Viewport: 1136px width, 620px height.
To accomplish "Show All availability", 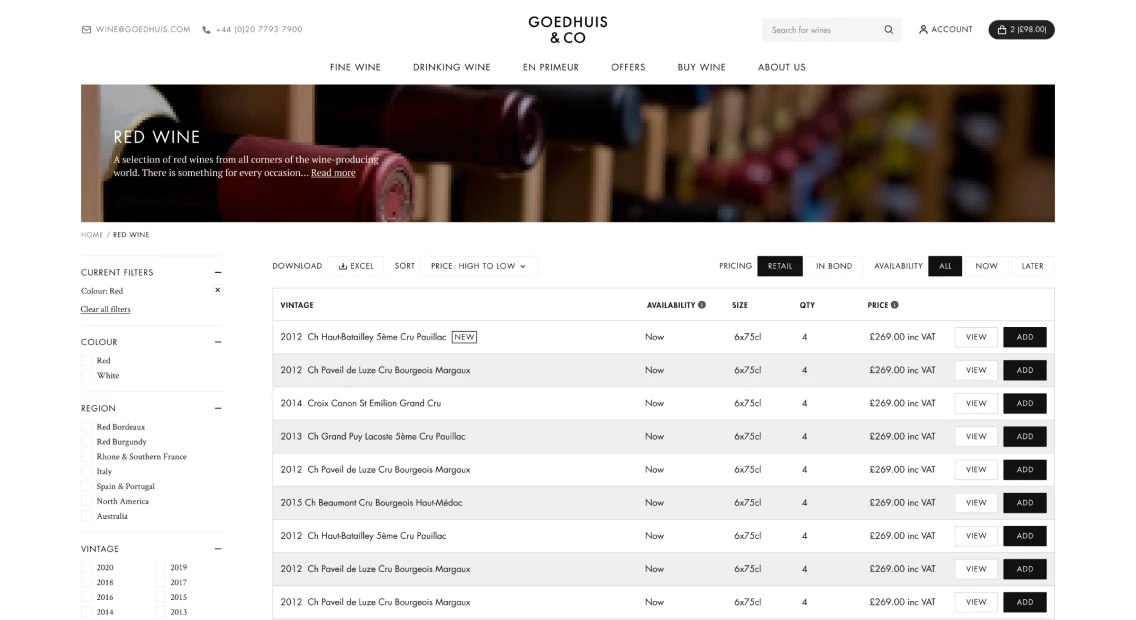I will [945, 266].
